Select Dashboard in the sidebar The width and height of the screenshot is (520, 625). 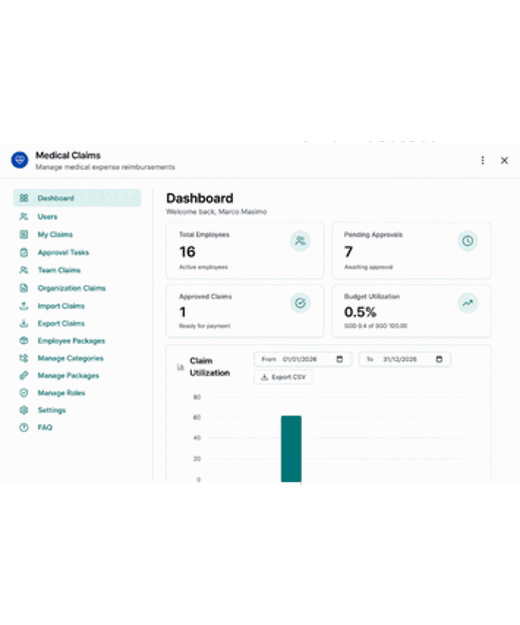[x=77, y=198]
